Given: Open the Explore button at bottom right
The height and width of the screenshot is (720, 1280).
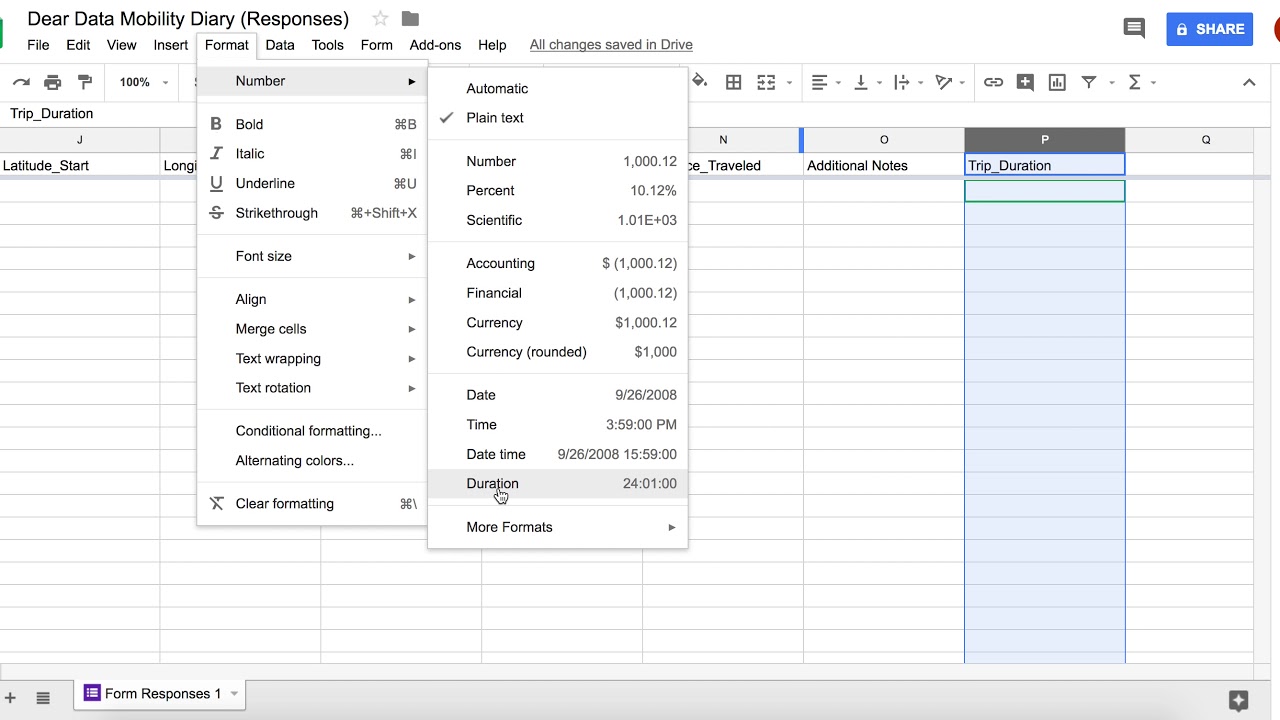Looking at the screenshot, I should [x=1238, y=700].
